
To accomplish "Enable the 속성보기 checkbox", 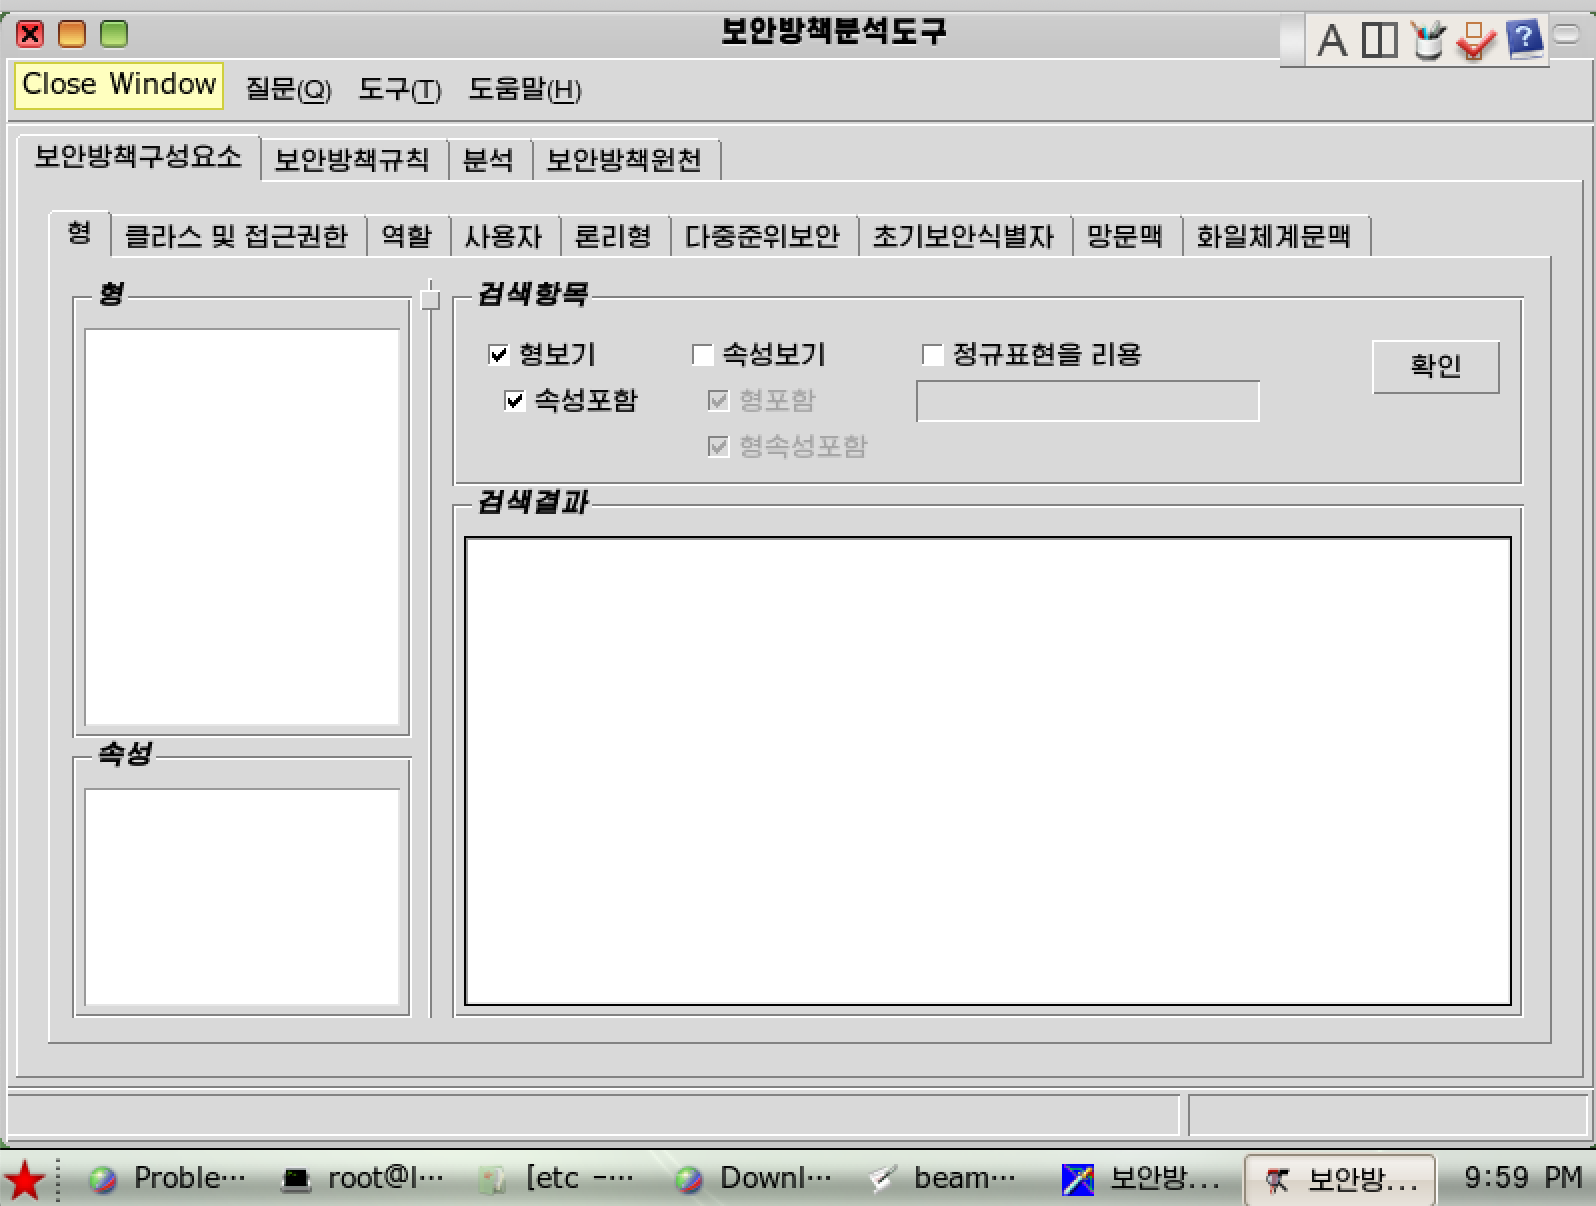I will tap(702, 354).
